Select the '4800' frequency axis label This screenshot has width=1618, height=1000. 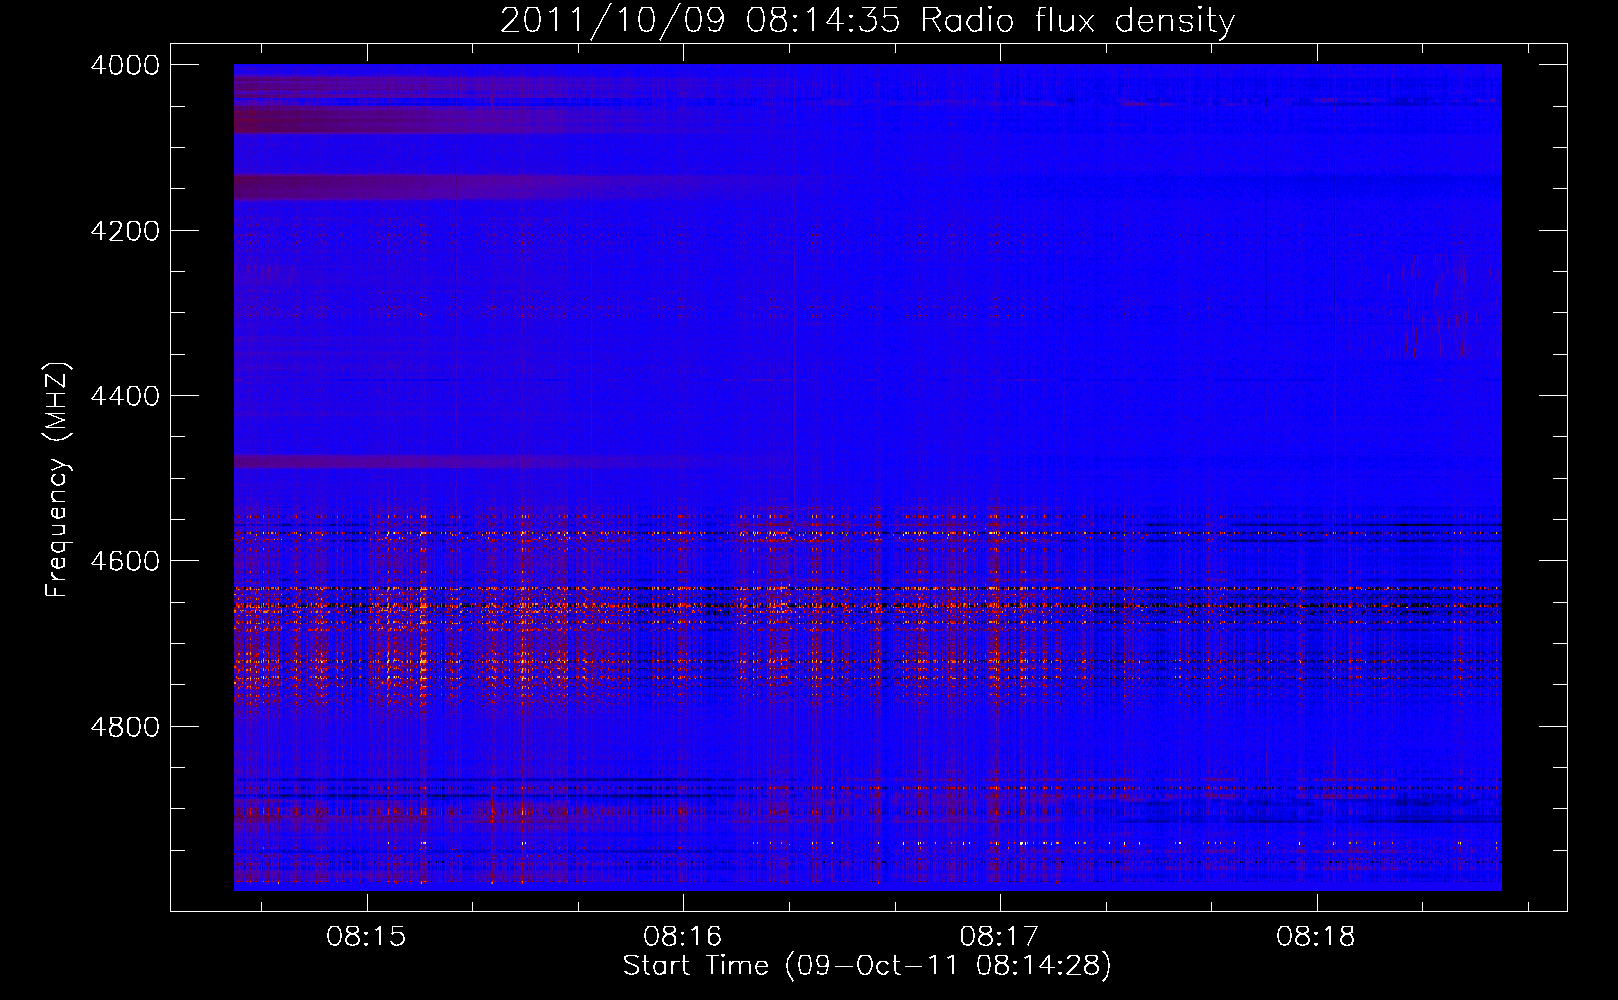[125, 727]
